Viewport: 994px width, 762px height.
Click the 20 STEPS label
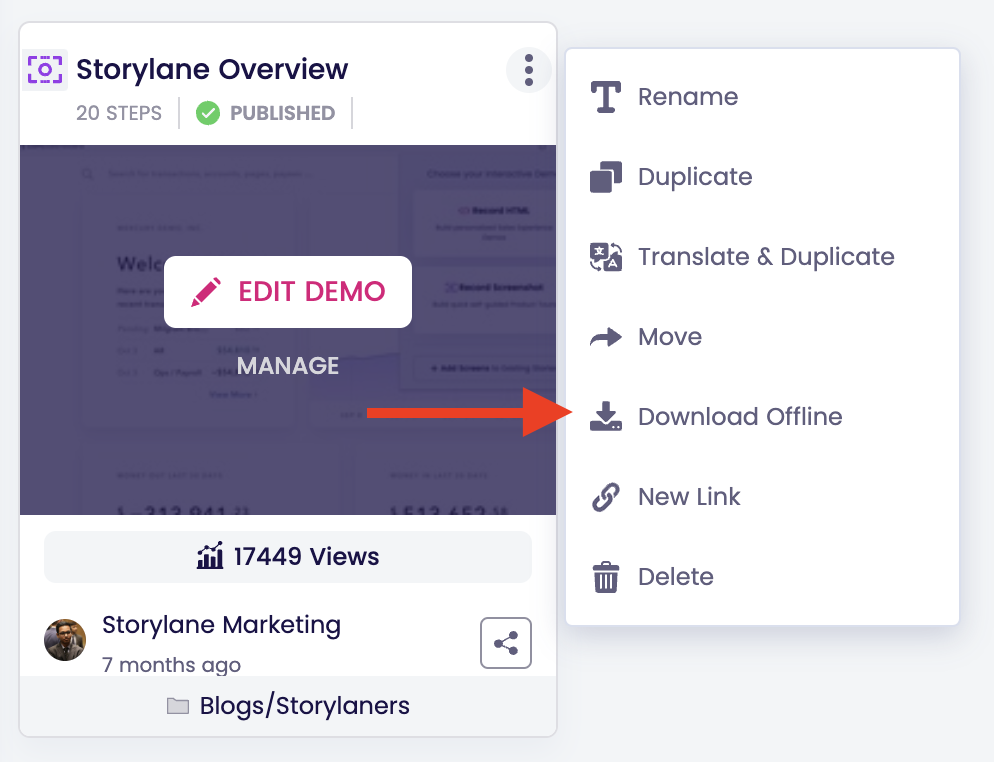point(119,113)
